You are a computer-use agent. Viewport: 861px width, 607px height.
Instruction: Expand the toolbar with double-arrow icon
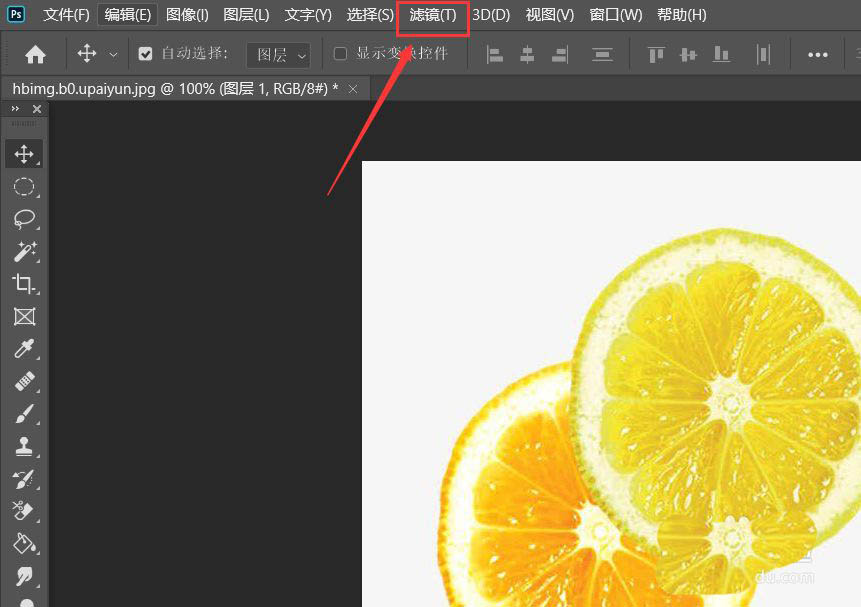(x=15, y=109)
